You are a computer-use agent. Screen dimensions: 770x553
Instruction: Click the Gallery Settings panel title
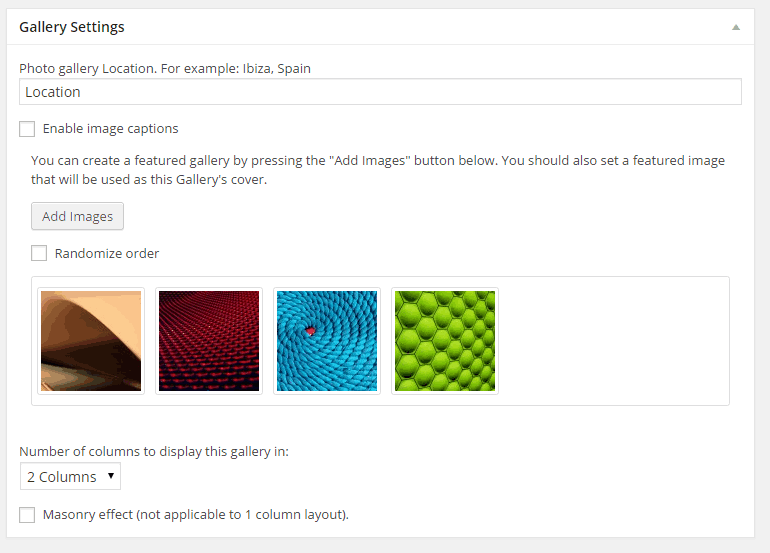(x=72, y=27)
